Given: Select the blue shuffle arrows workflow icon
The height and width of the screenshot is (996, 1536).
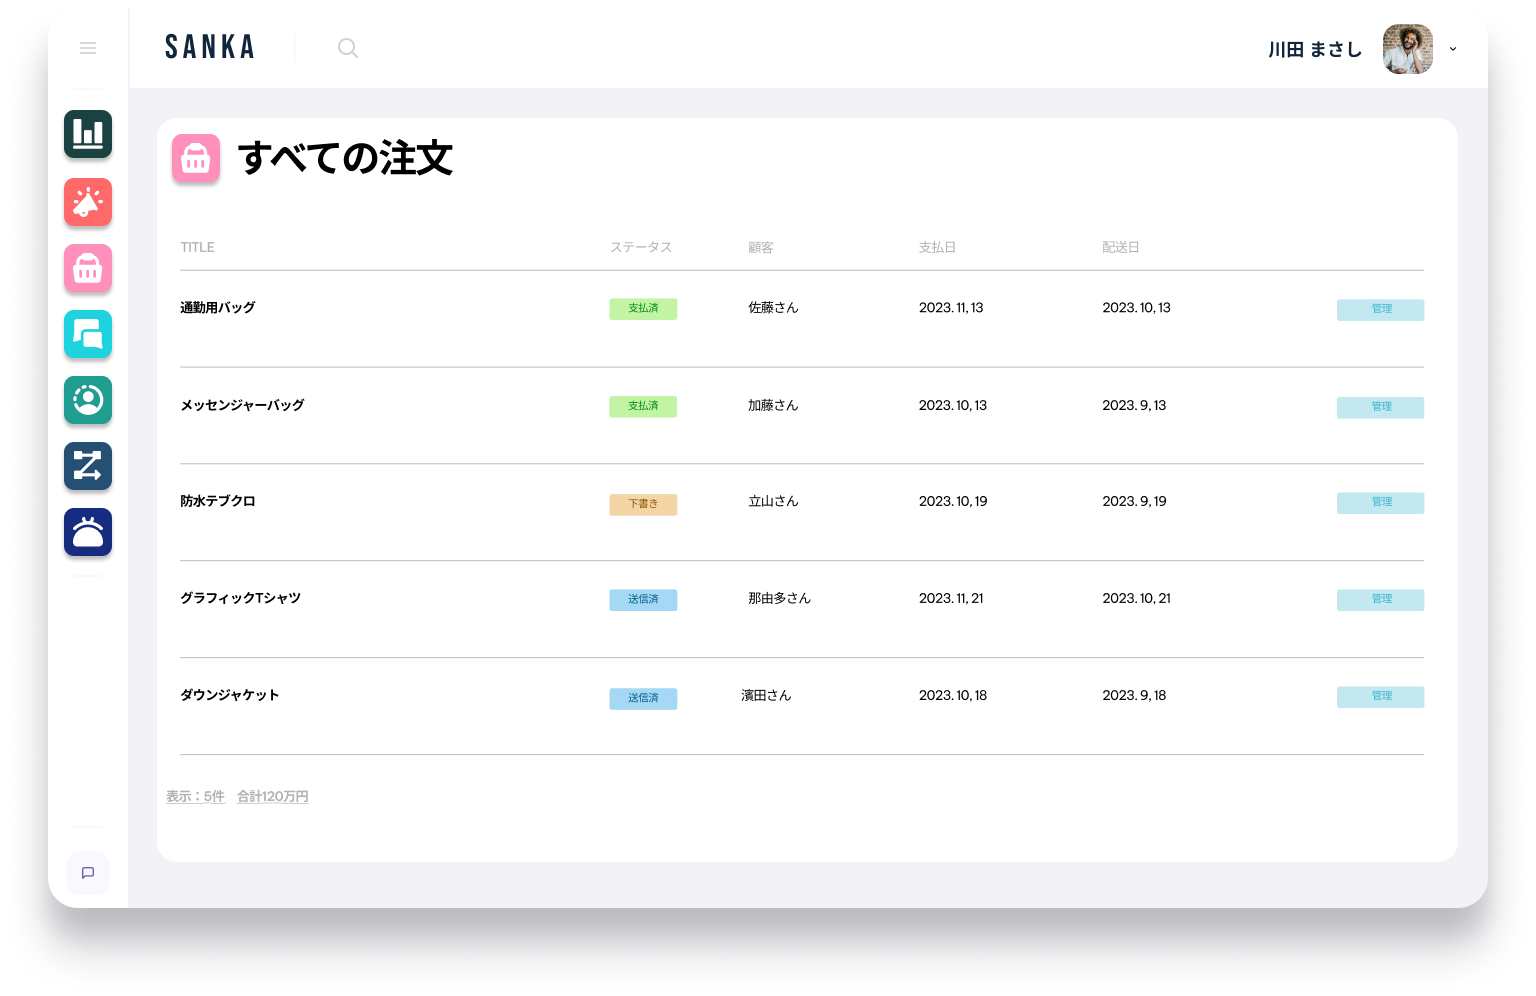Looking at the screenshot, I should pos(88,466).
